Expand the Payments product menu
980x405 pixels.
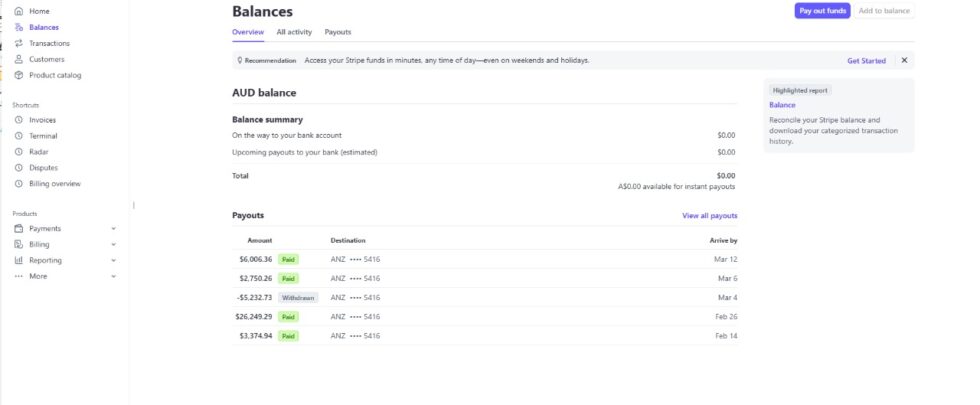(x=113, y=229)
